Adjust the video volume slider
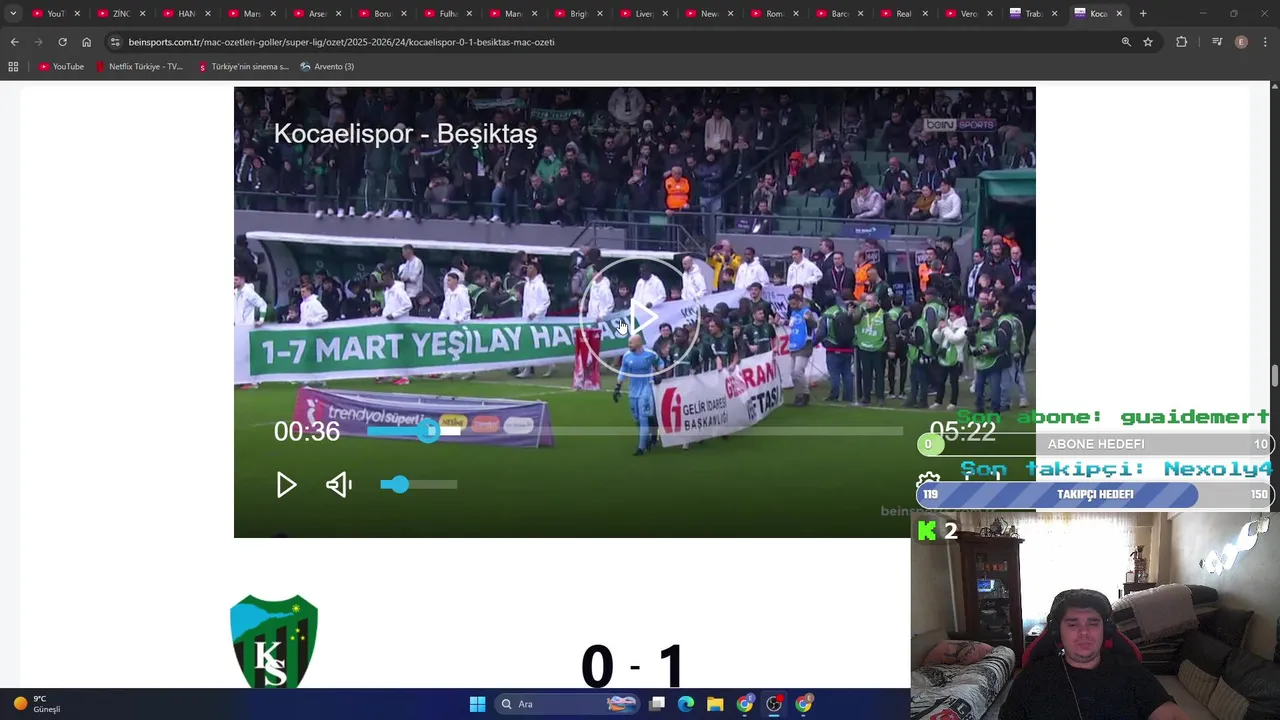1280x720 pixels. [x=418, y=484]
